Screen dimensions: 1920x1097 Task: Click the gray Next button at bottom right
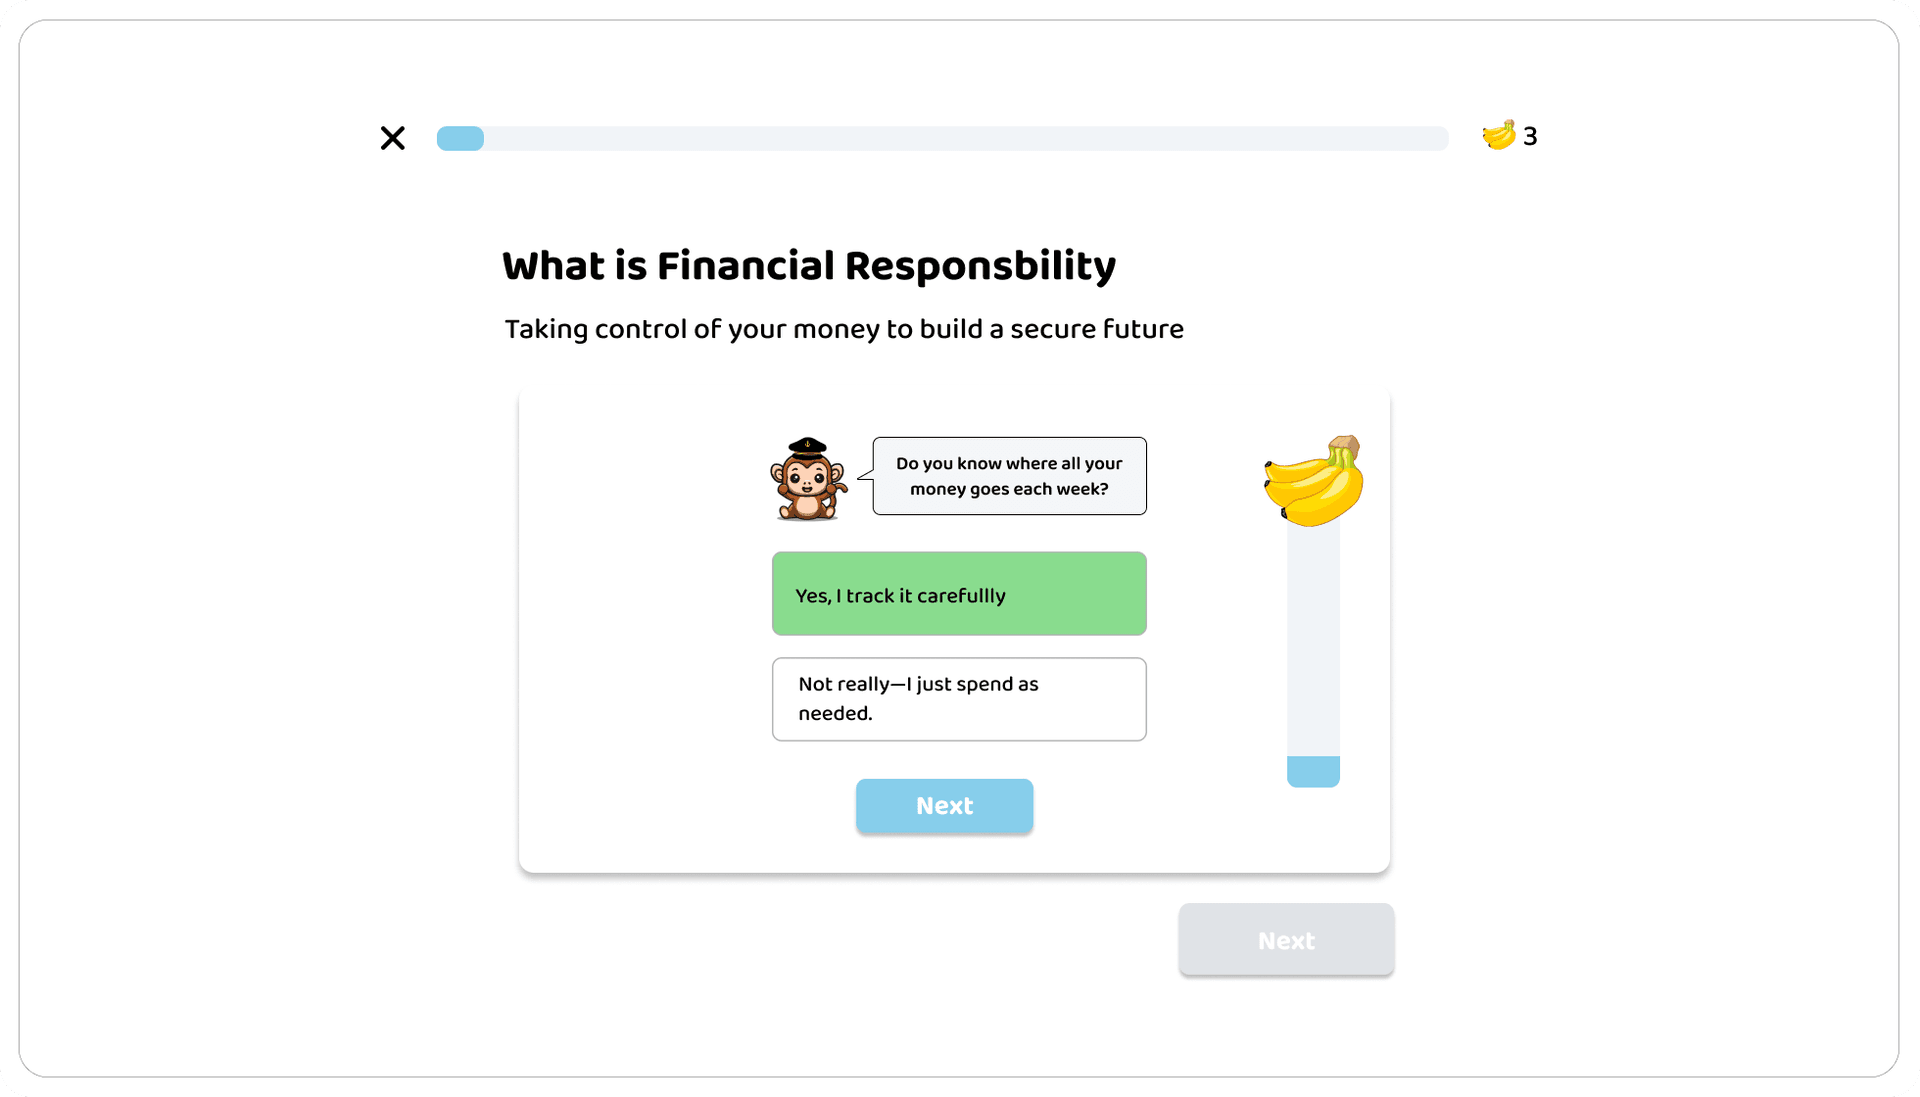[1286, 940]
